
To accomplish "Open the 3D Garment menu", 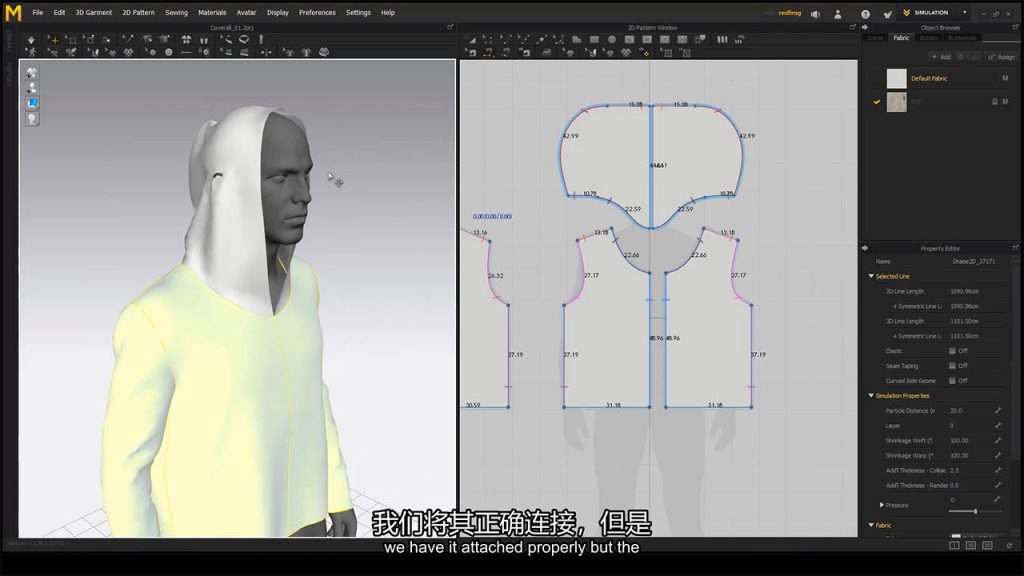I will [93, 12].
